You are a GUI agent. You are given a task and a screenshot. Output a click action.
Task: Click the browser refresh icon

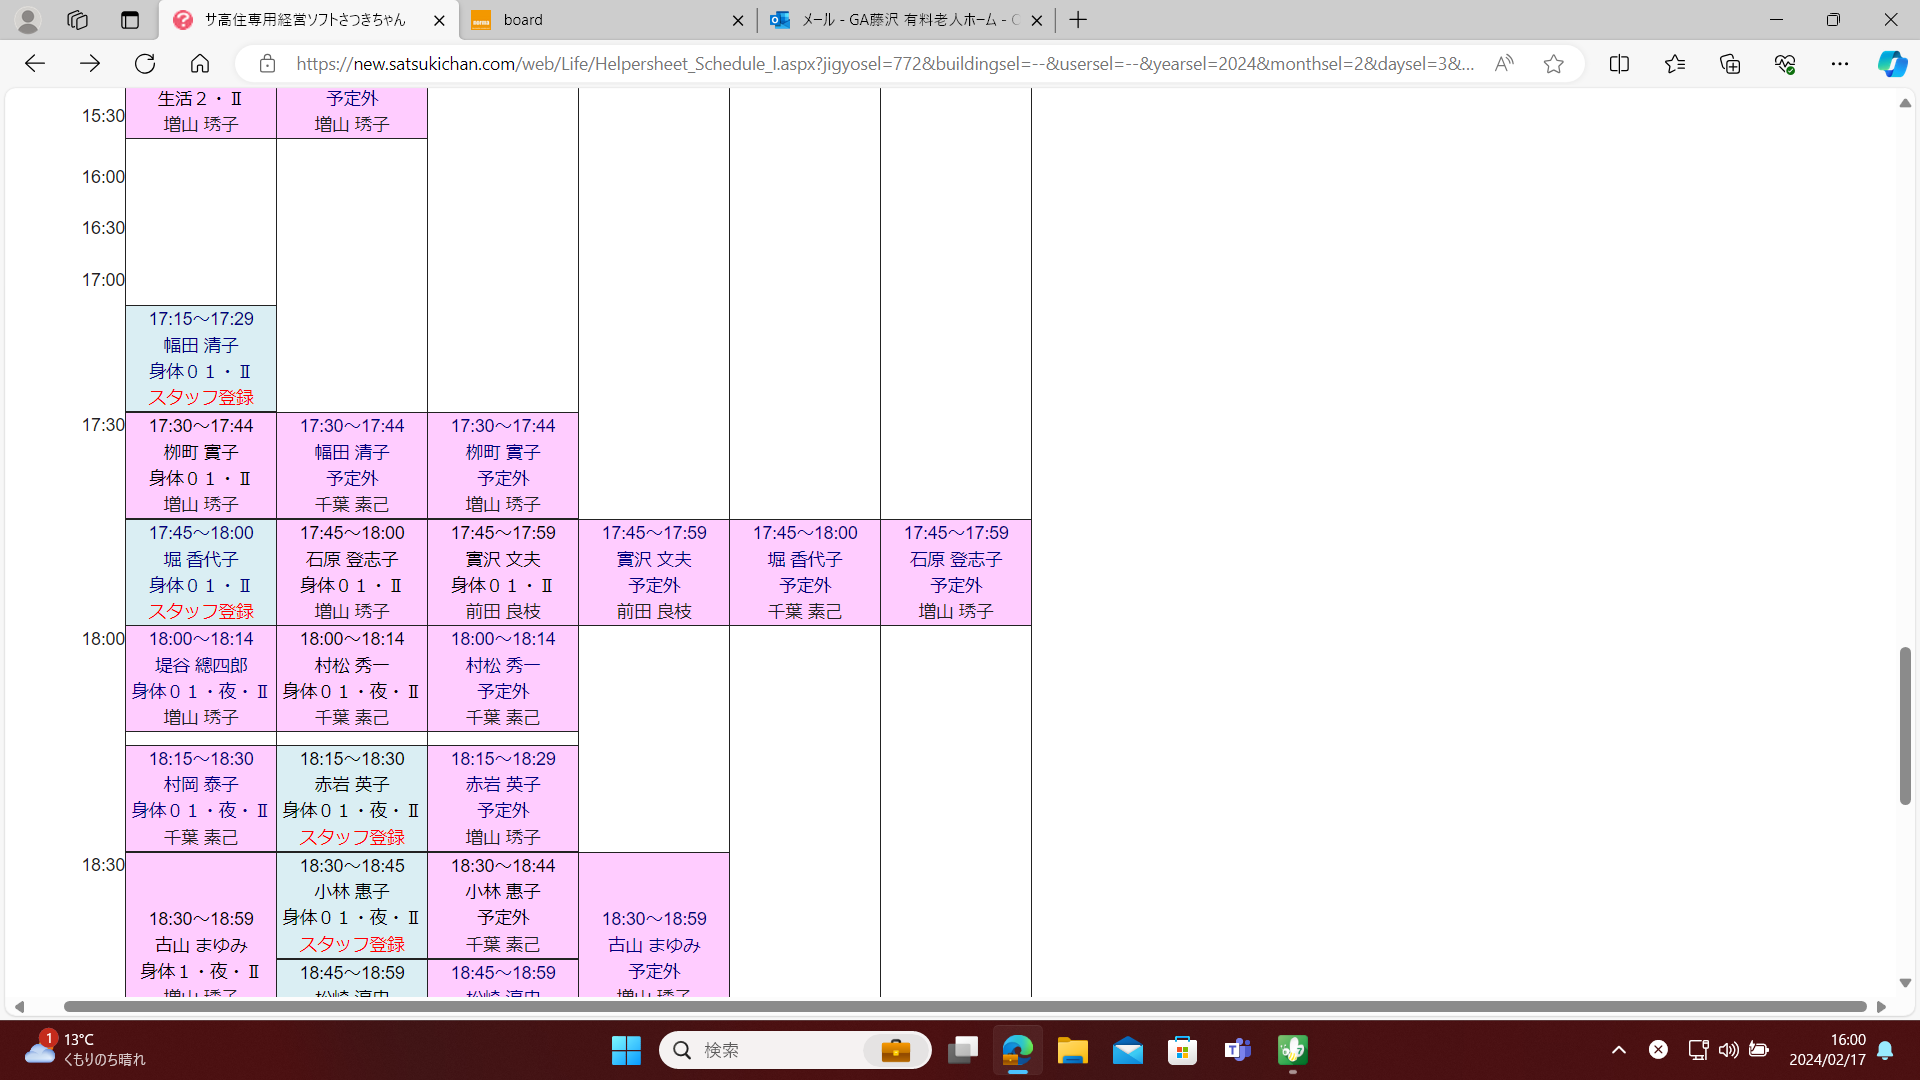[x=145, y=64]
